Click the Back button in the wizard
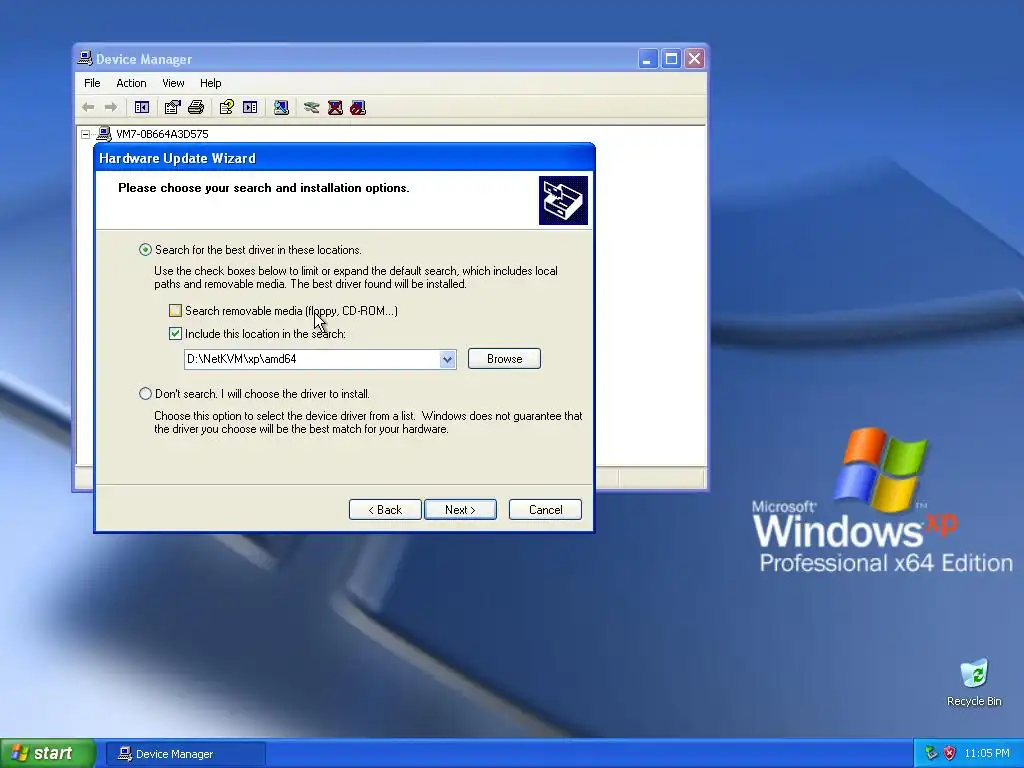This screenshot has width=1024, height=768. coord(385,509)
